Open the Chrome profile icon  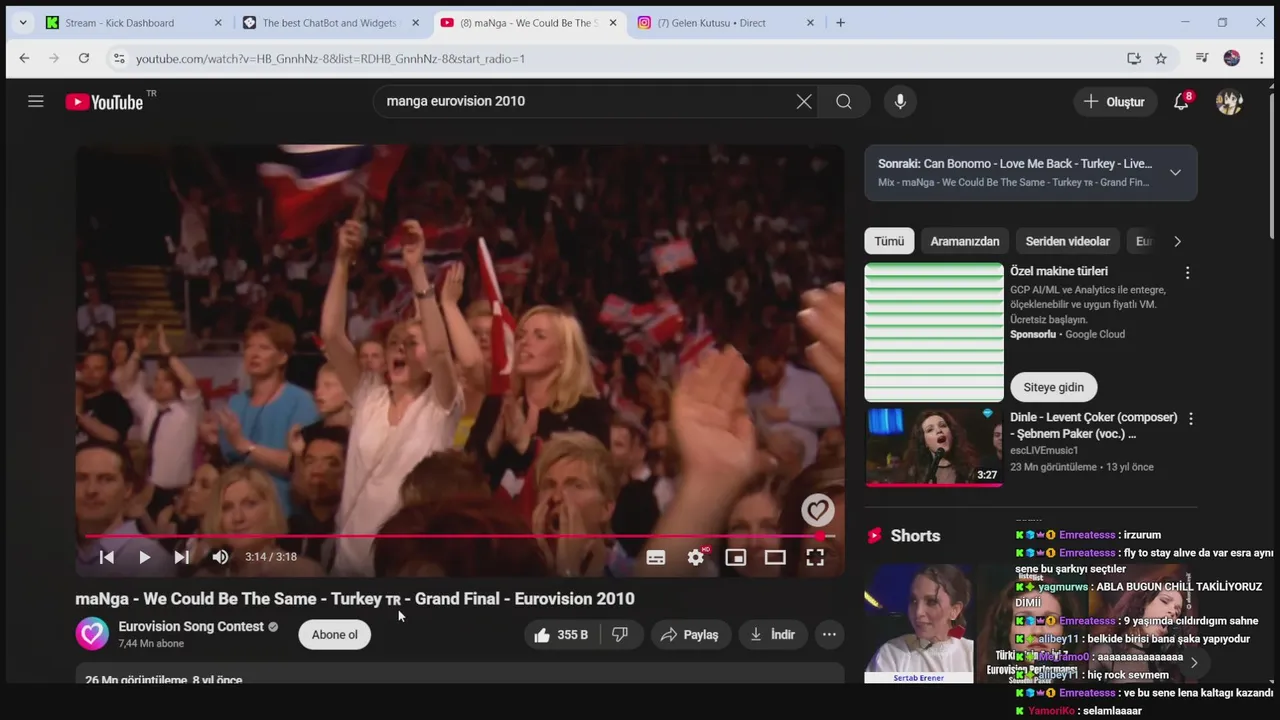pos(1232,58)
